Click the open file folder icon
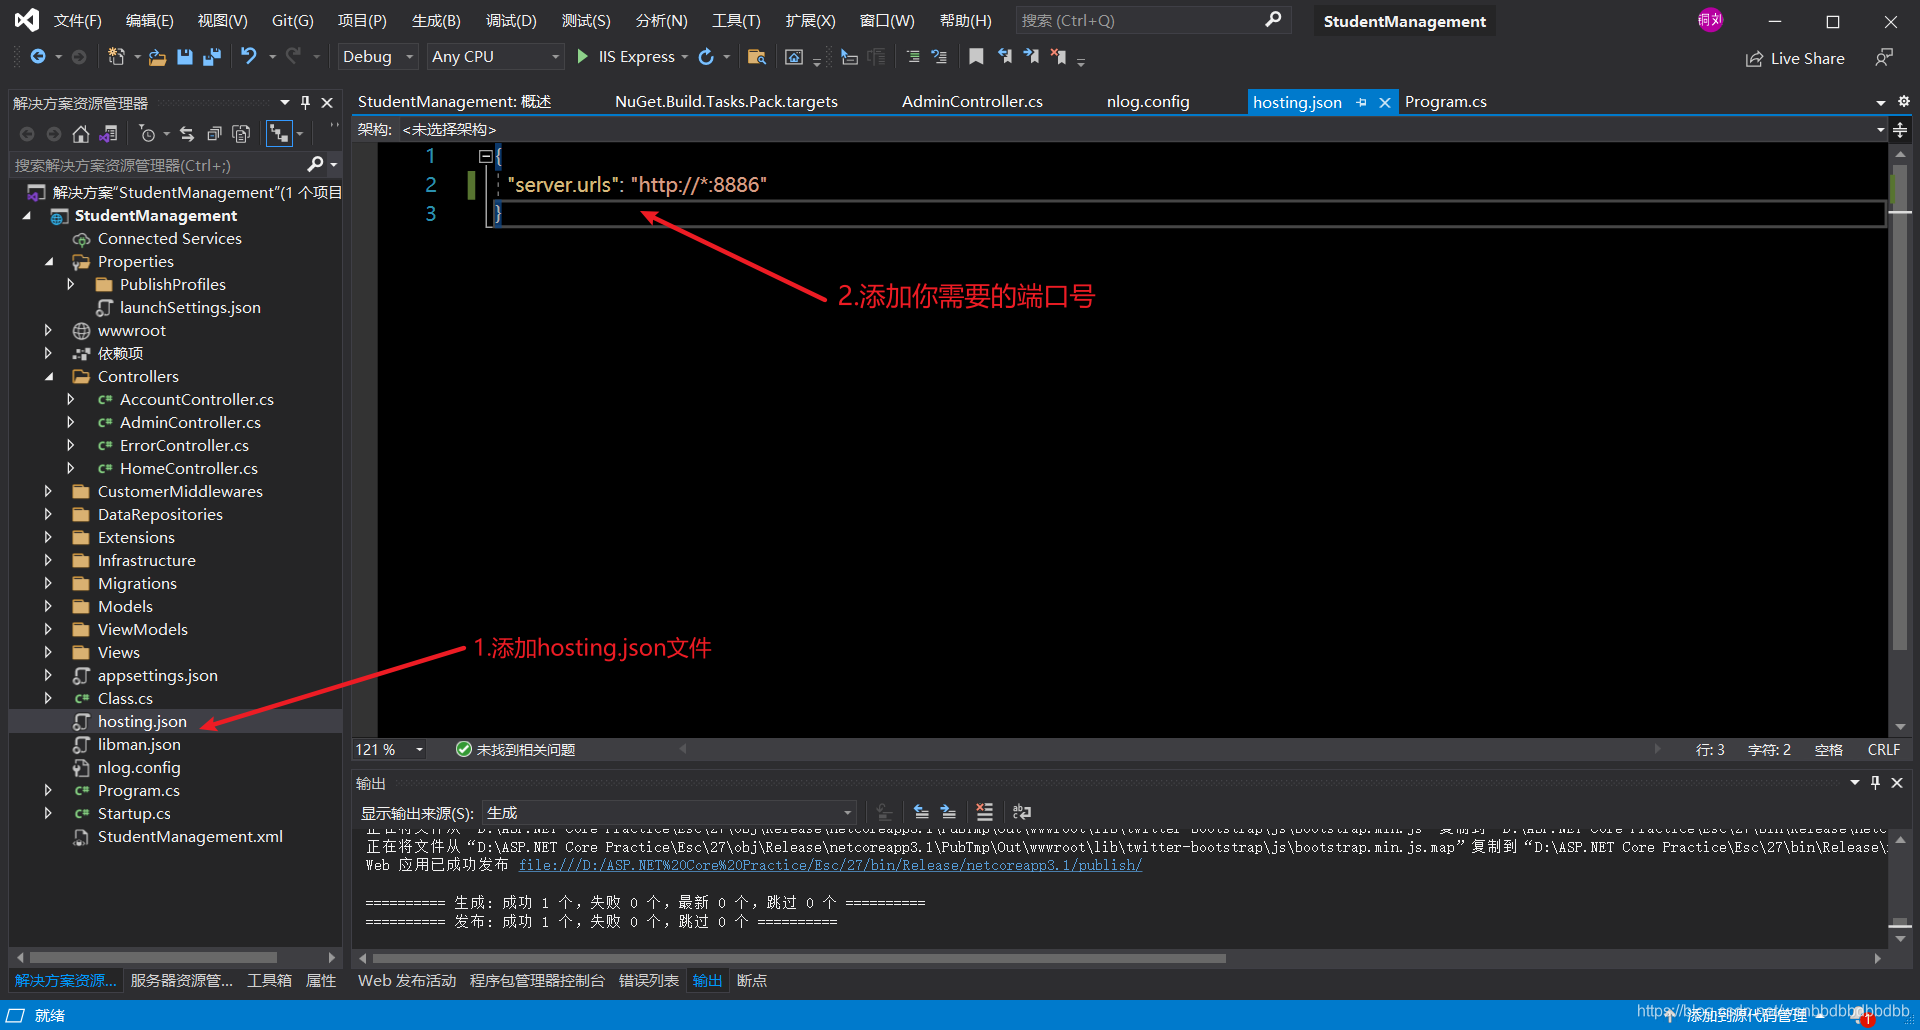Viewport: 1920px width, 1030px height. (x=157, y=57)
